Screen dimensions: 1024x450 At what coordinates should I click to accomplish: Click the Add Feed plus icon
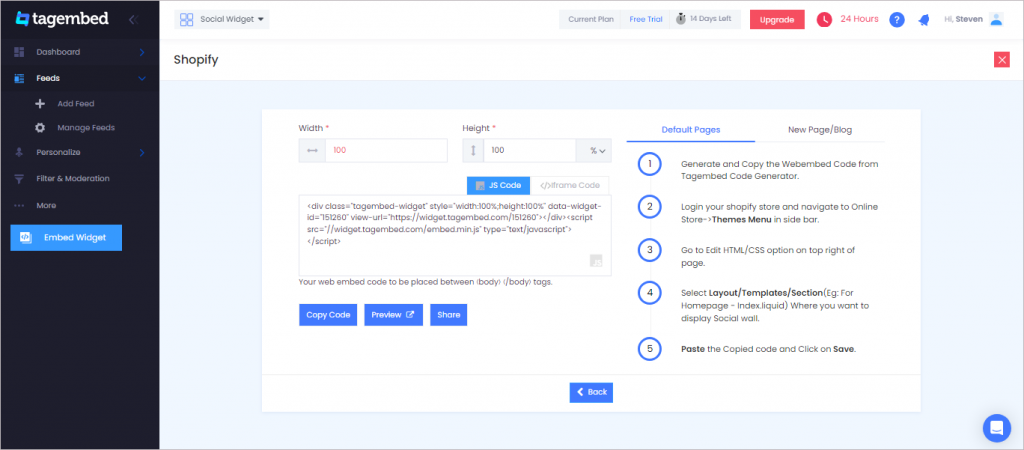(x=40, y=103)
